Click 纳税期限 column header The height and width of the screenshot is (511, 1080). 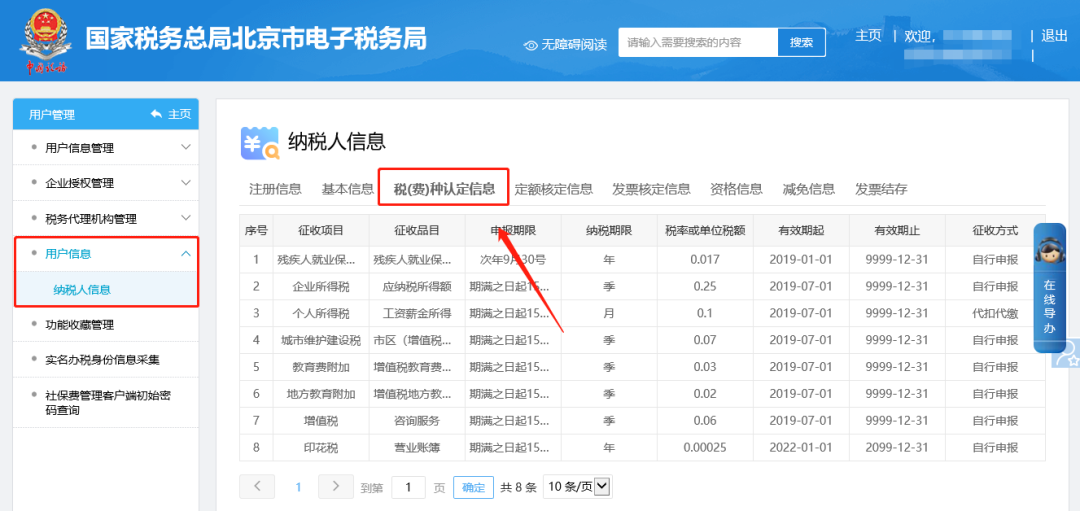coord(609,231)
